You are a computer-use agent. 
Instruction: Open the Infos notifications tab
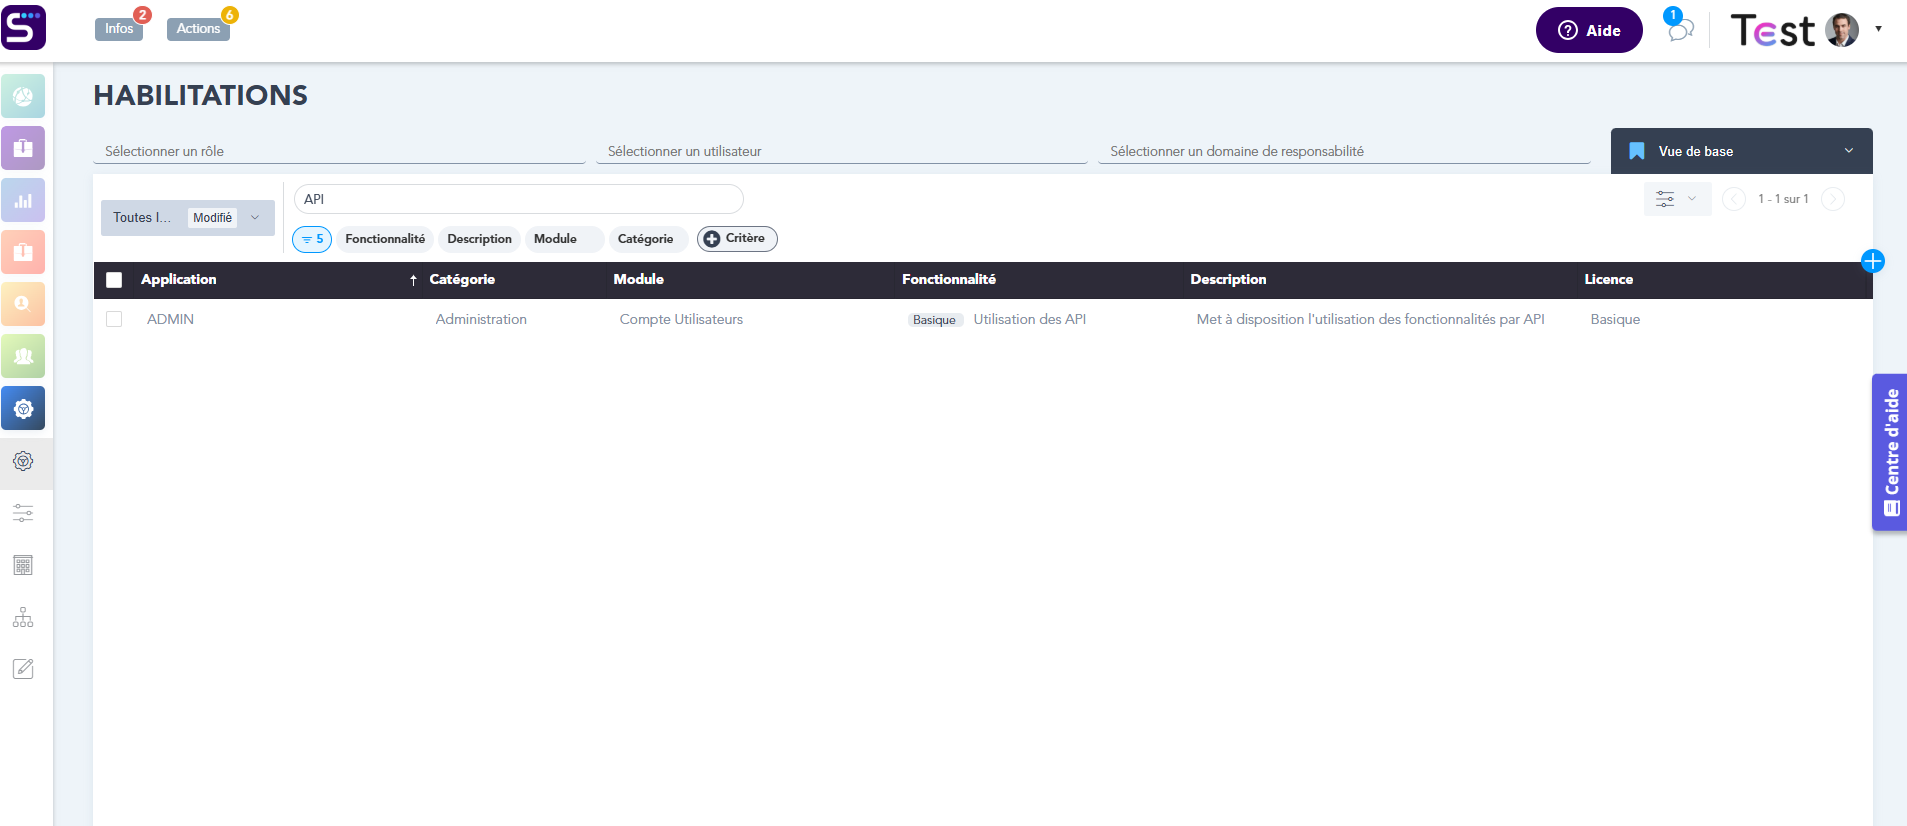pyautogui.click(x=119, y=29)
